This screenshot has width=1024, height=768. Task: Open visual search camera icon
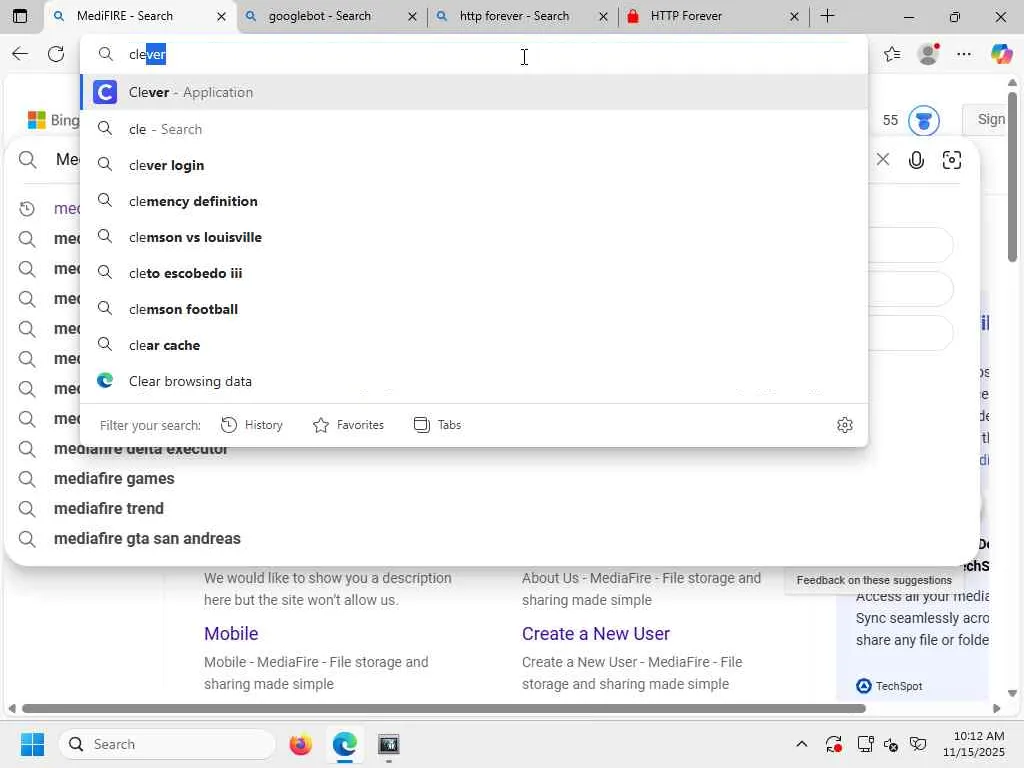coord(952,160)
